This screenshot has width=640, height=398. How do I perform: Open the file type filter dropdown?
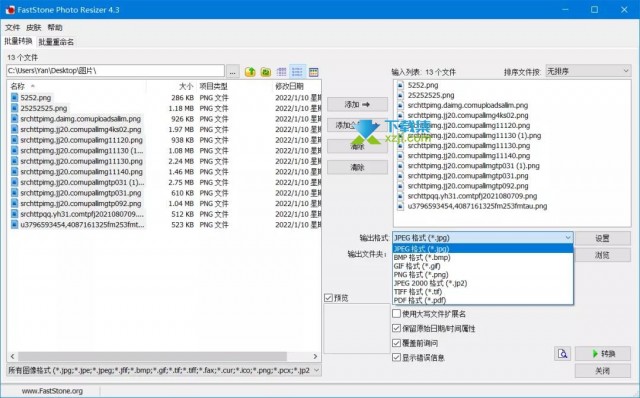[x=164, y=370]
